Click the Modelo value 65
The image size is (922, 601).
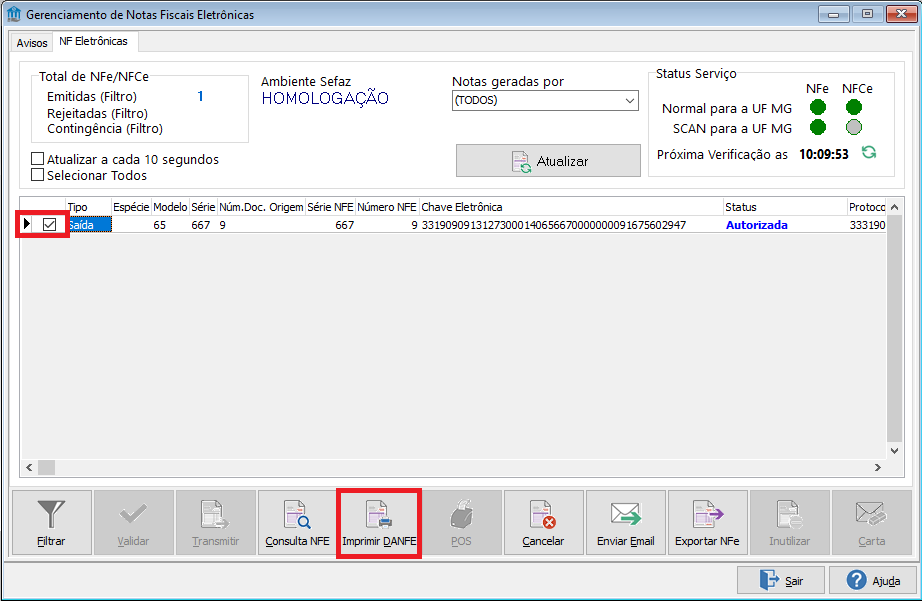pyautogui.click(x=159, y=225)
